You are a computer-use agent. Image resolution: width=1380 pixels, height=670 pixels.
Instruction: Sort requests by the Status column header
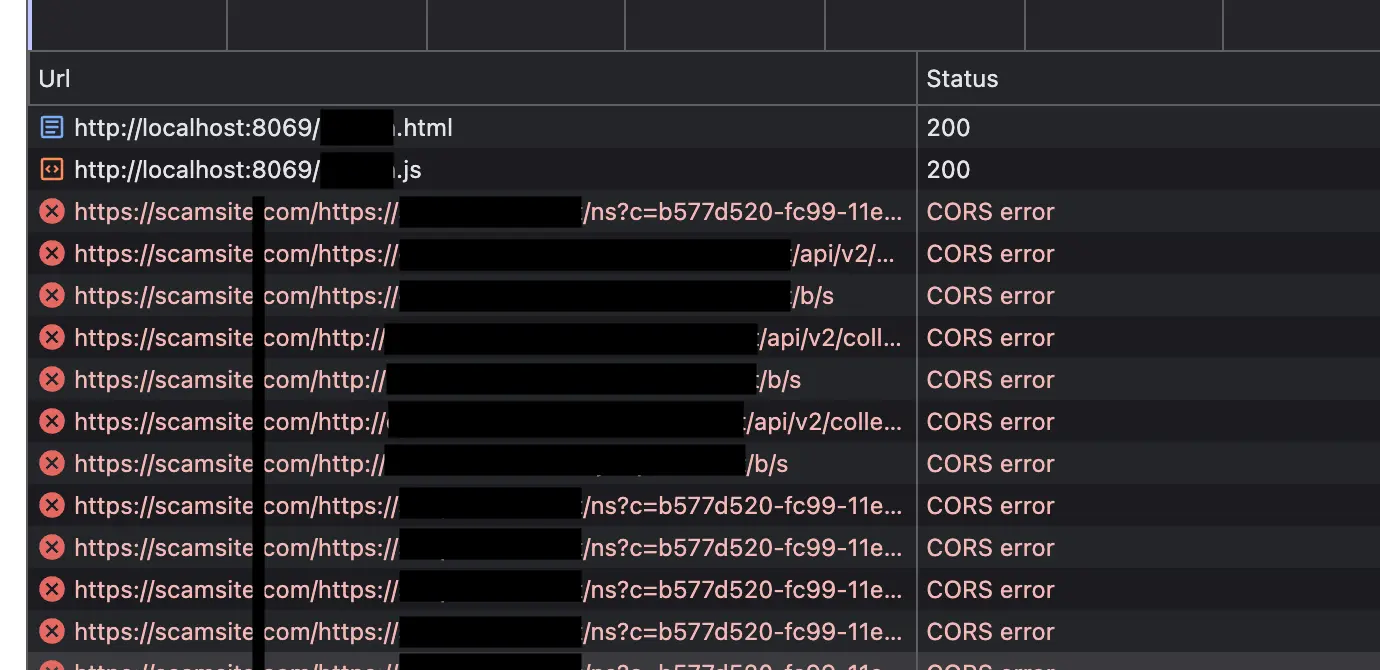click(x=961, y=78)
